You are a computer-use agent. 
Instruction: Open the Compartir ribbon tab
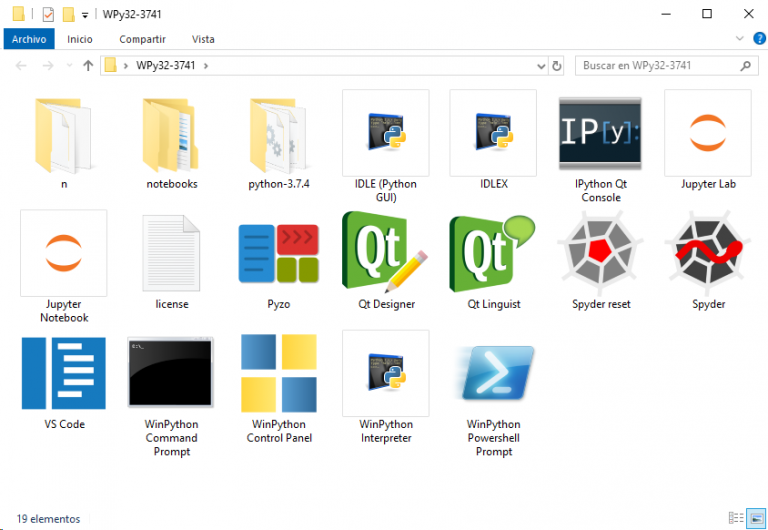(143, 39)
